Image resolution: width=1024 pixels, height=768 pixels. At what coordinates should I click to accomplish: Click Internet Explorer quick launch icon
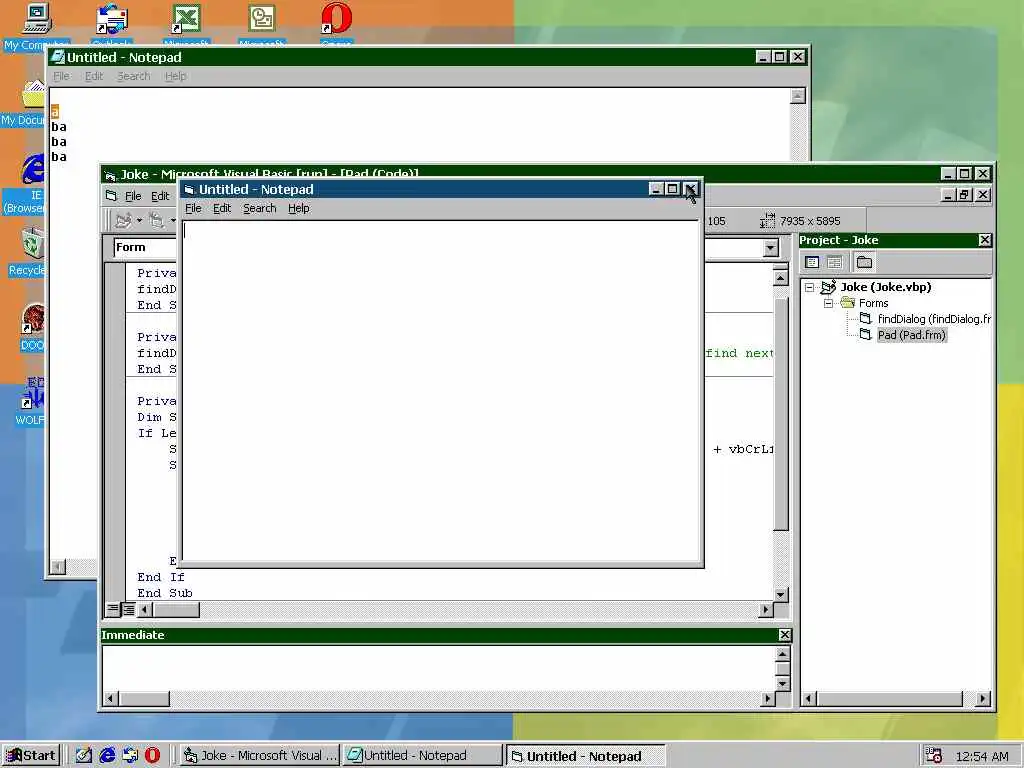coord(107,756)
